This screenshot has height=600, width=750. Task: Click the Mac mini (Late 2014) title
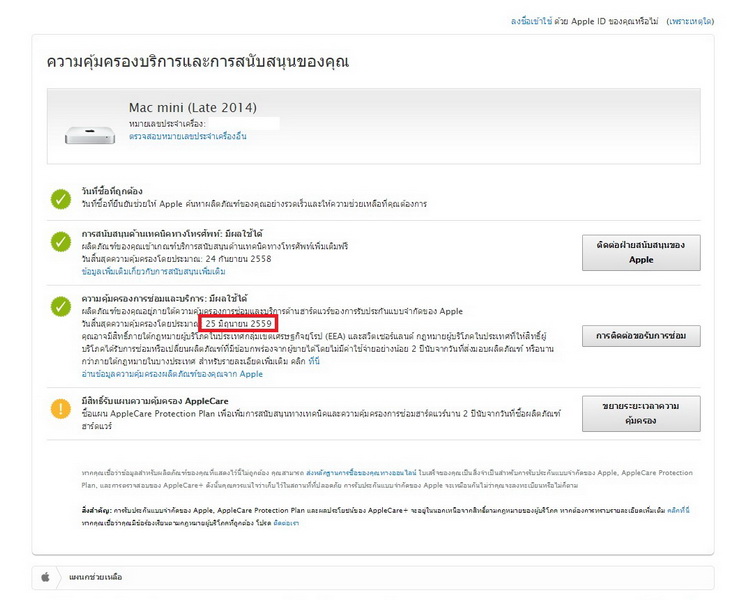tap(193, 107)
